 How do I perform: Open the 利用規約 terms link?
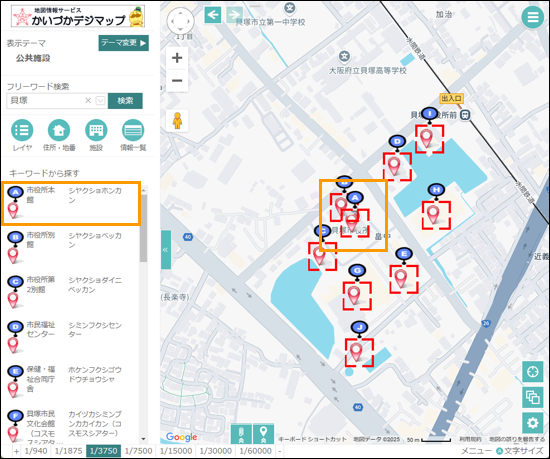point(470,439)
